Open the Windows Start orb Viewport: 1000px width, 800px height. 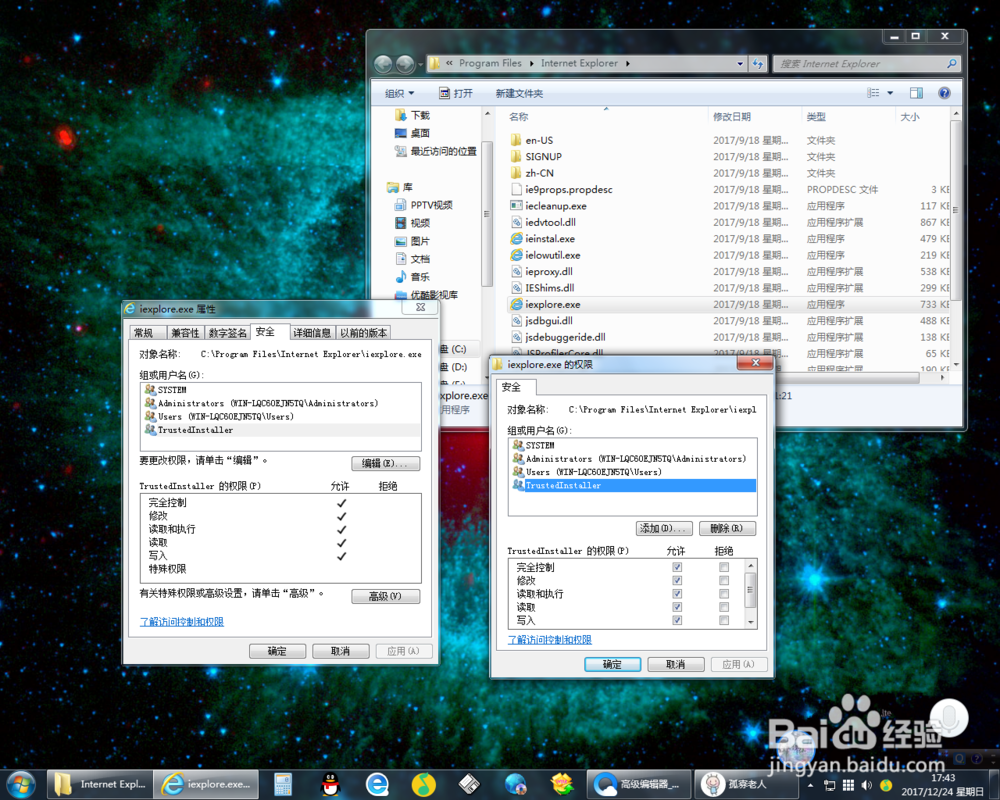(x=20, y=783)
